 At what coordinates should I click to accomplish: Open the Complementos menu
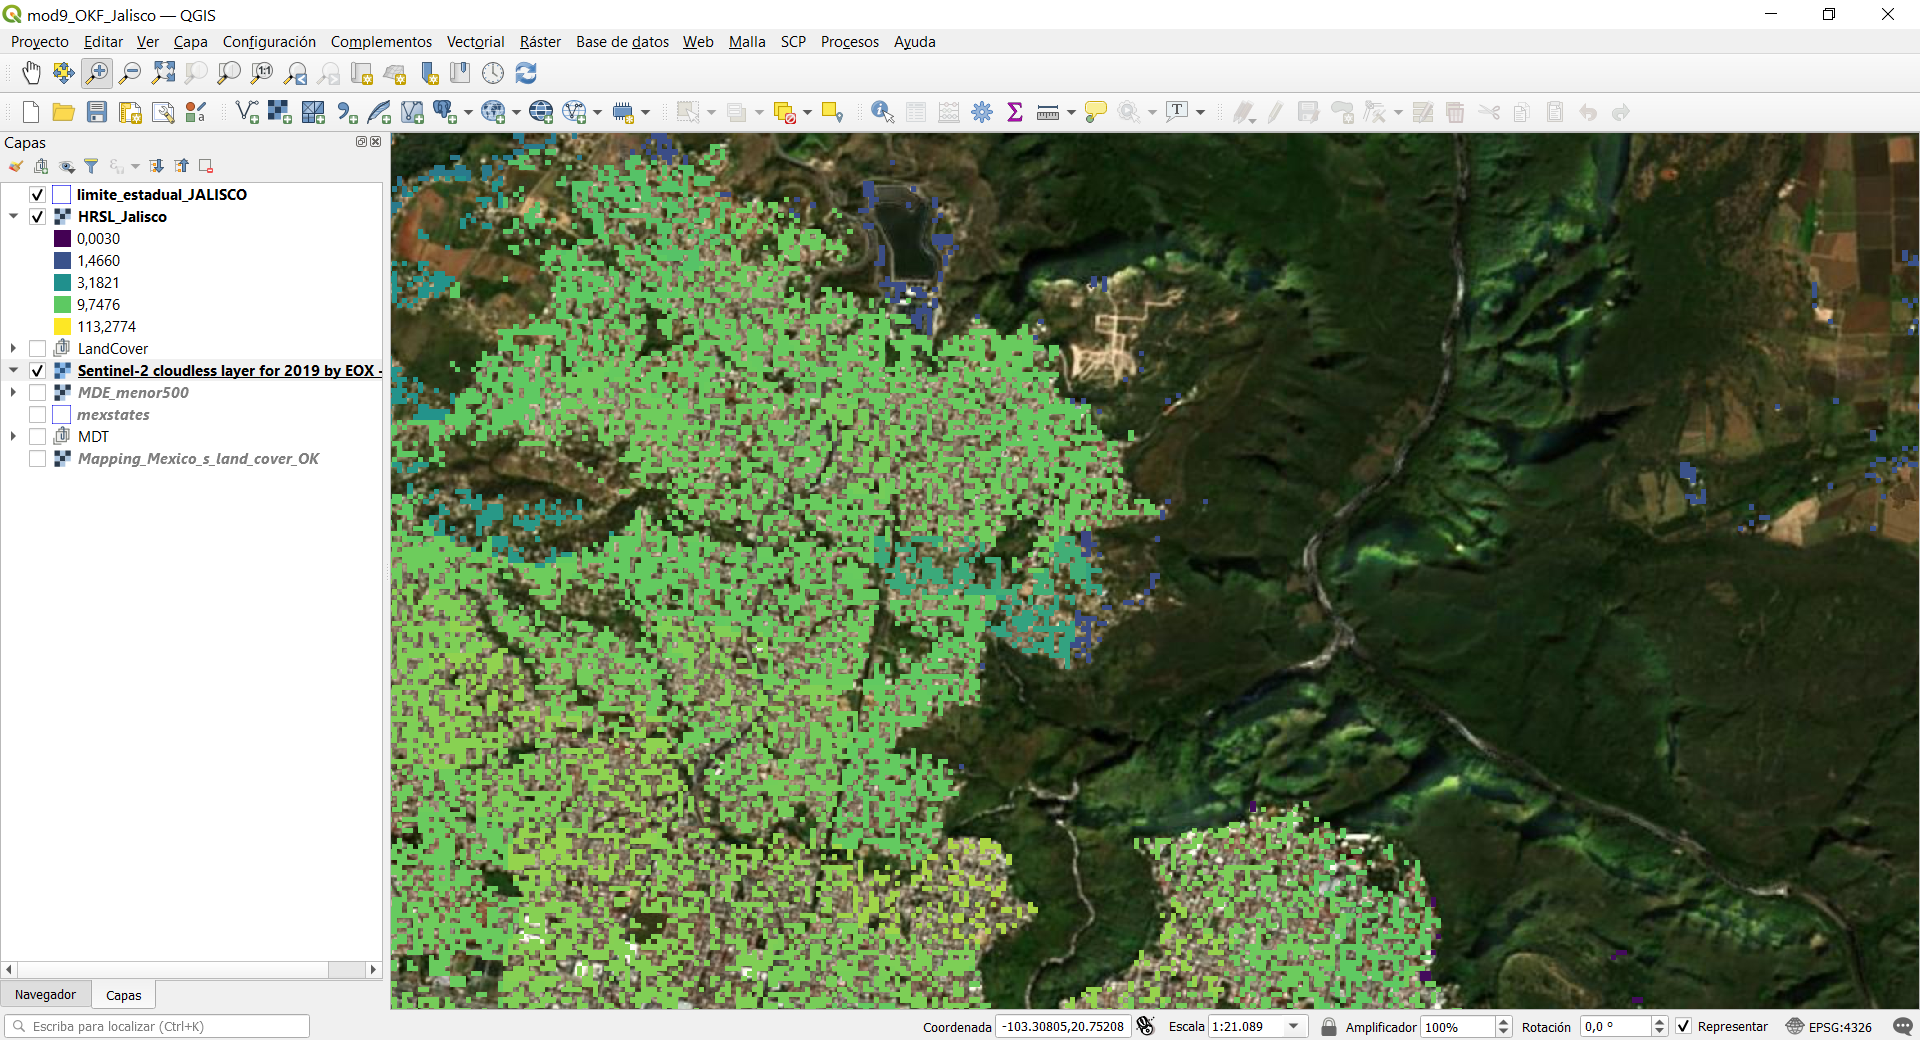tap(381, 41)
